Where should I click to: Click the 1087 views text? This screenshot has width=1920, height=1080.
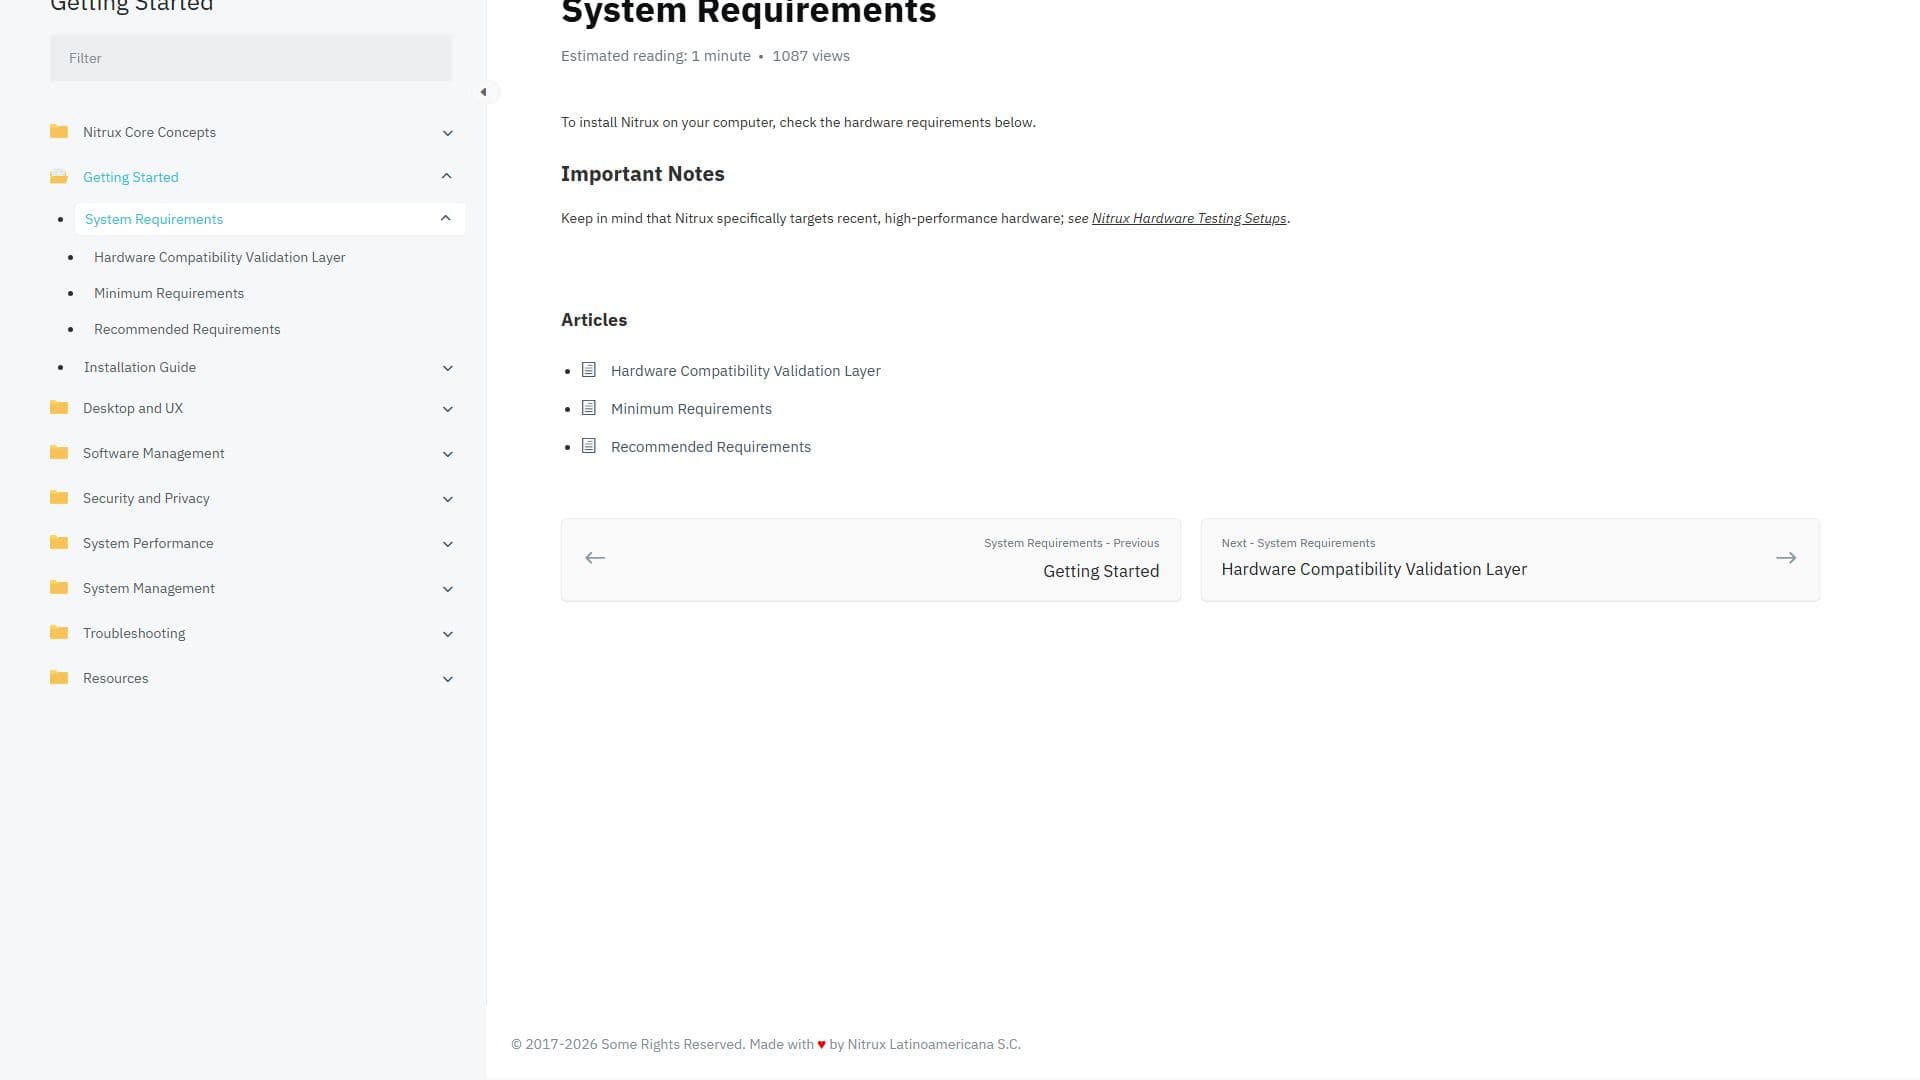point(811,56)
